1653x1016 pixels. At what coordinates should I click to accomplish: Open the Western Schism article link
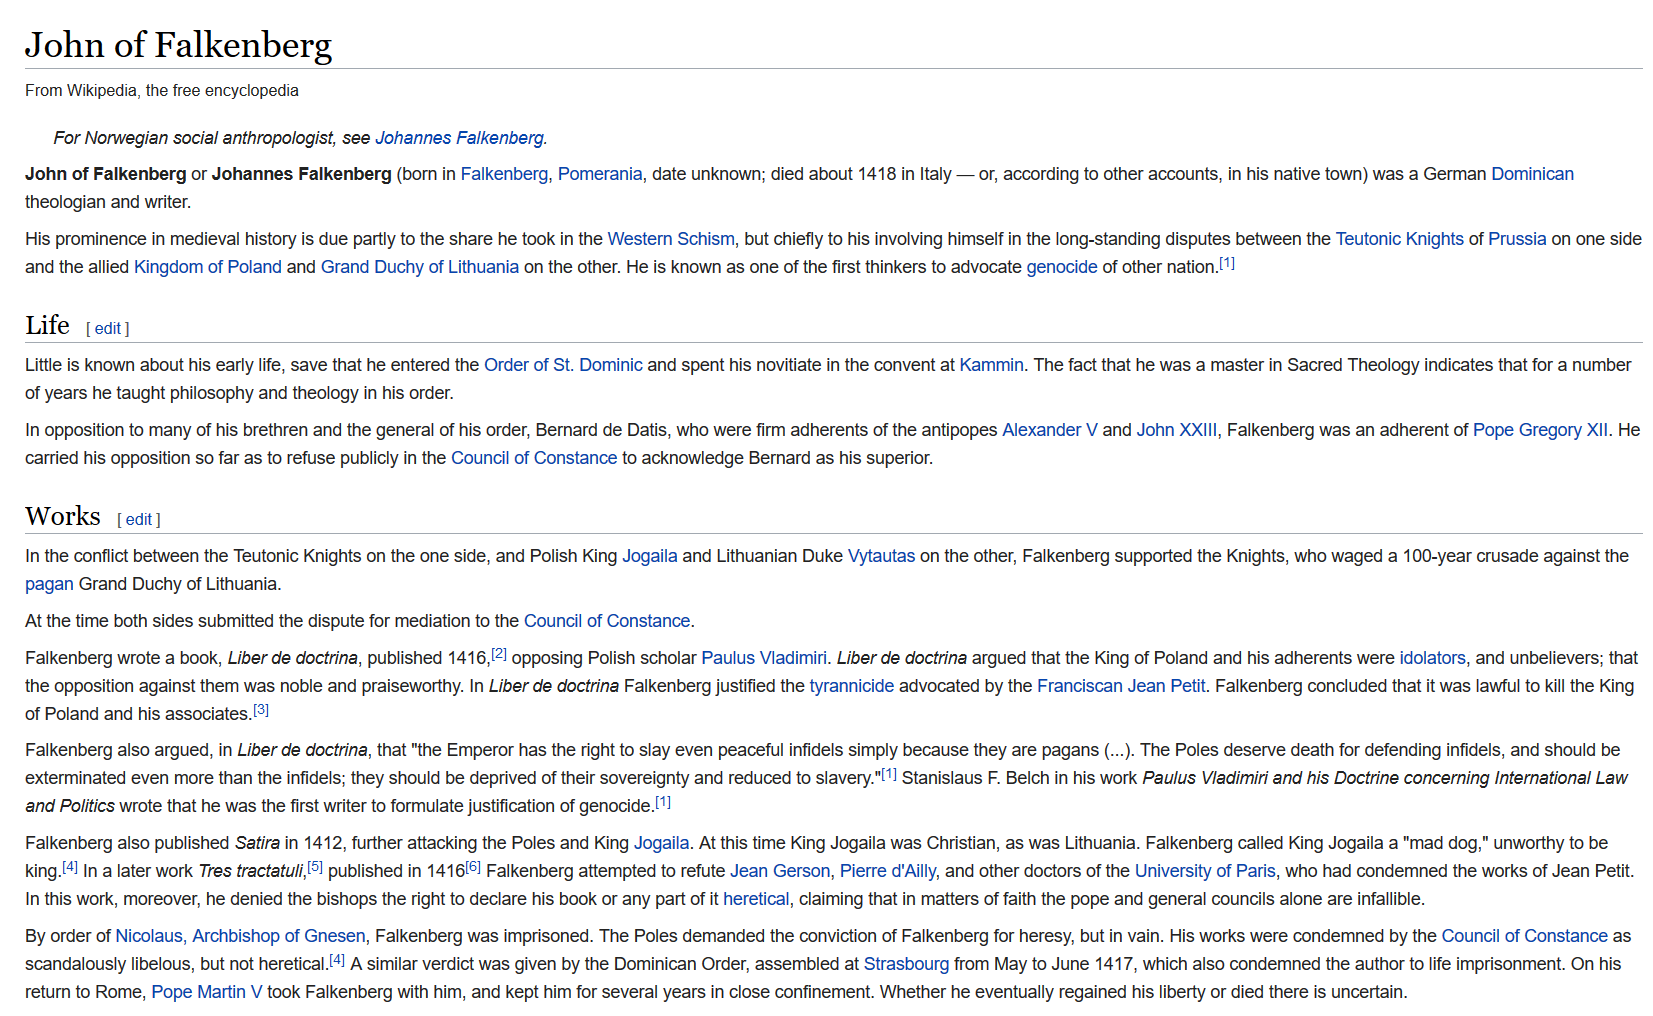coord(671,239)
